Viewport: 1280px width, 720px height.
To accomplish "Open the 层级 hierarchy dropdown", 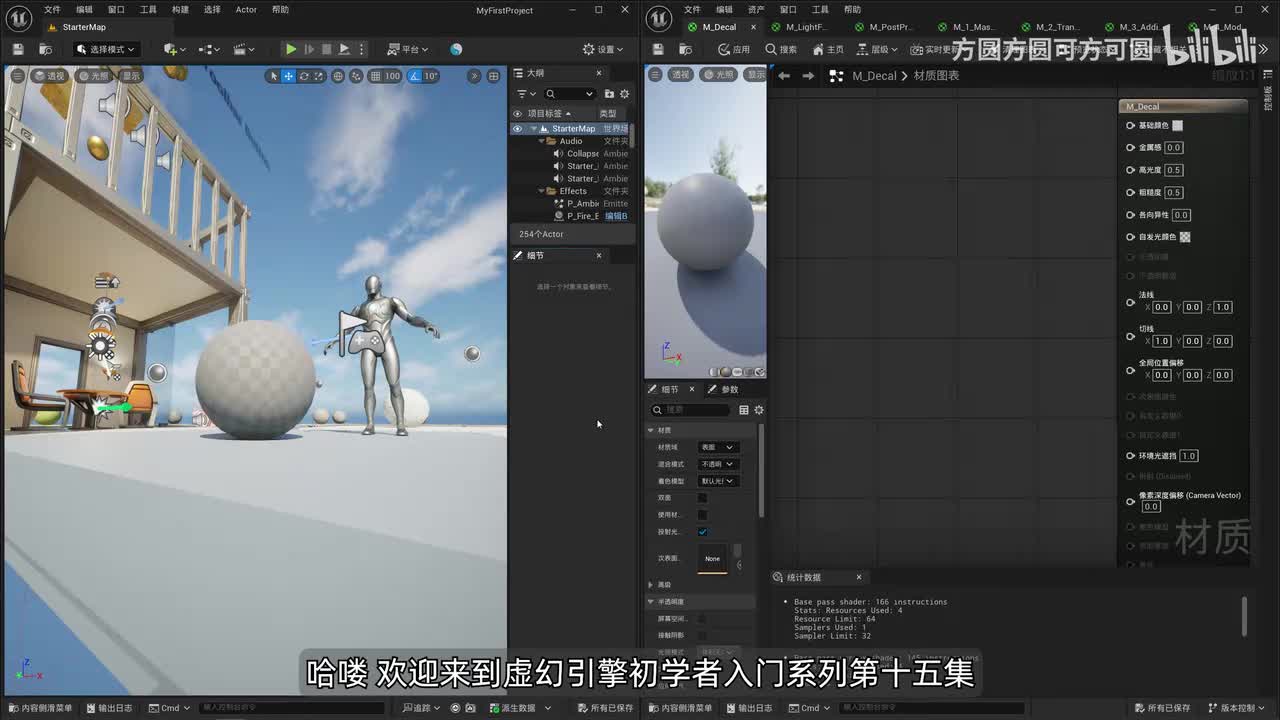I will coord(877,49).
